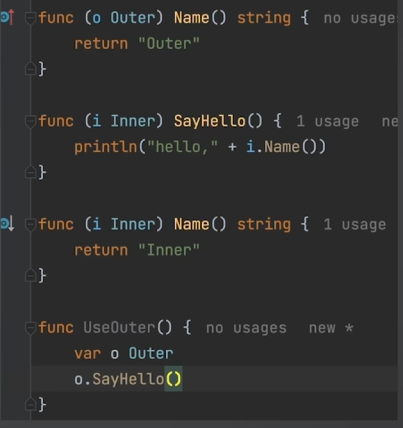403x428 pixels.
Task: Click the fold-end marker after return "Outer"
Action: [x=30, y=69]
